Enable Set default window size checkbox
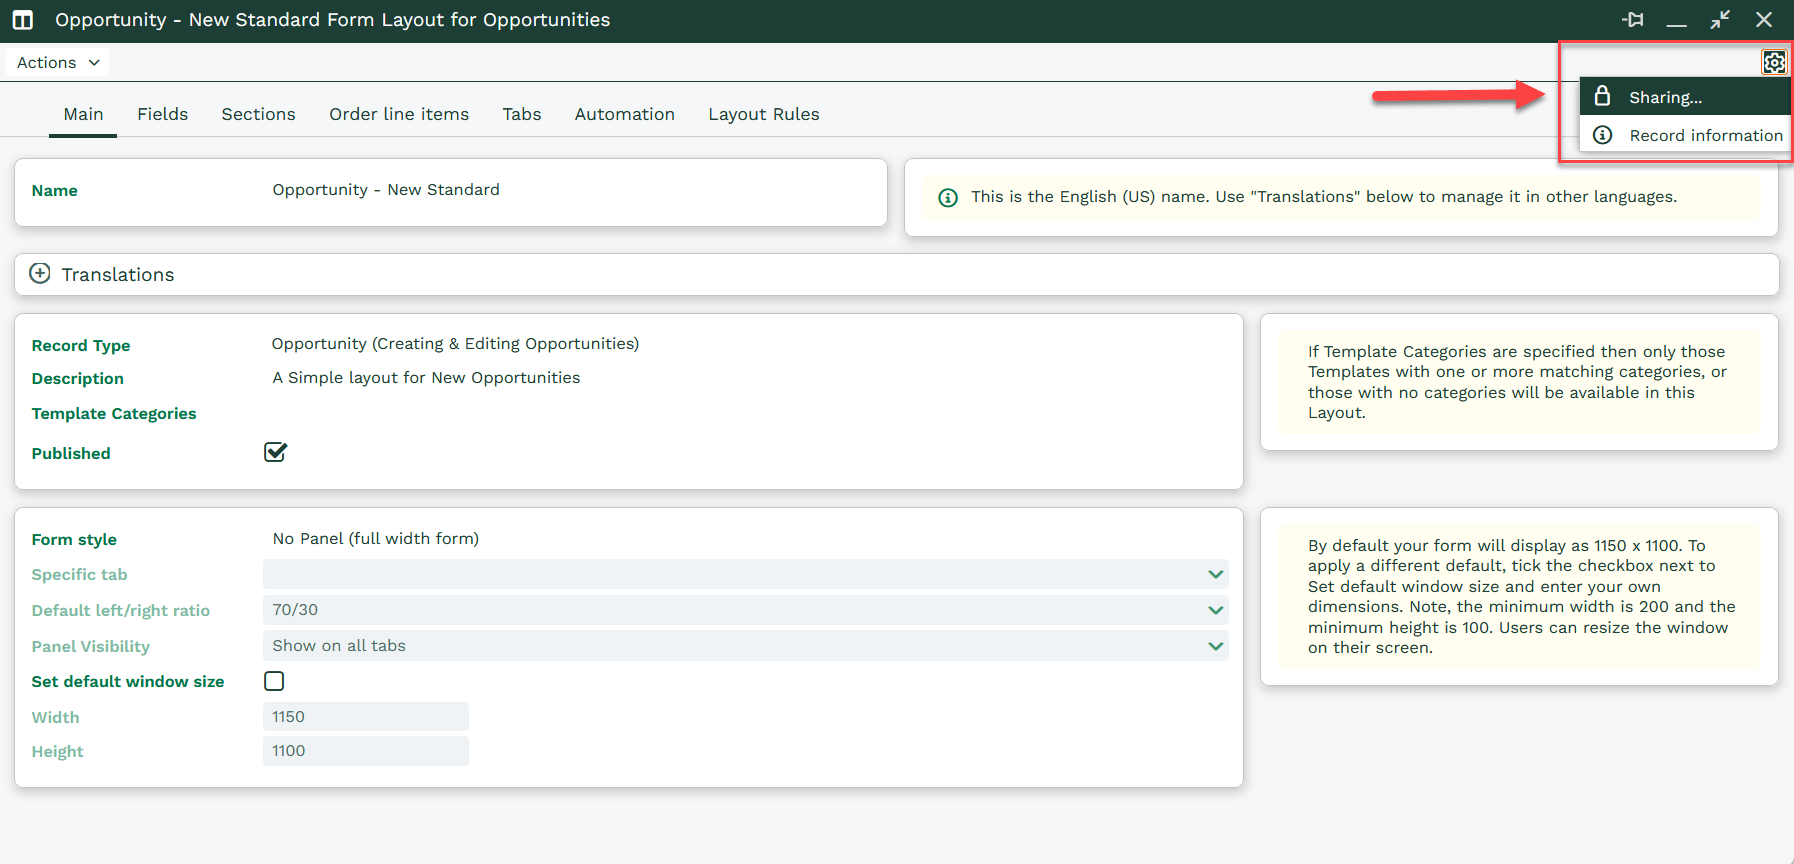The height and width of the screenshot is (864, 1794). coord(274,681)
